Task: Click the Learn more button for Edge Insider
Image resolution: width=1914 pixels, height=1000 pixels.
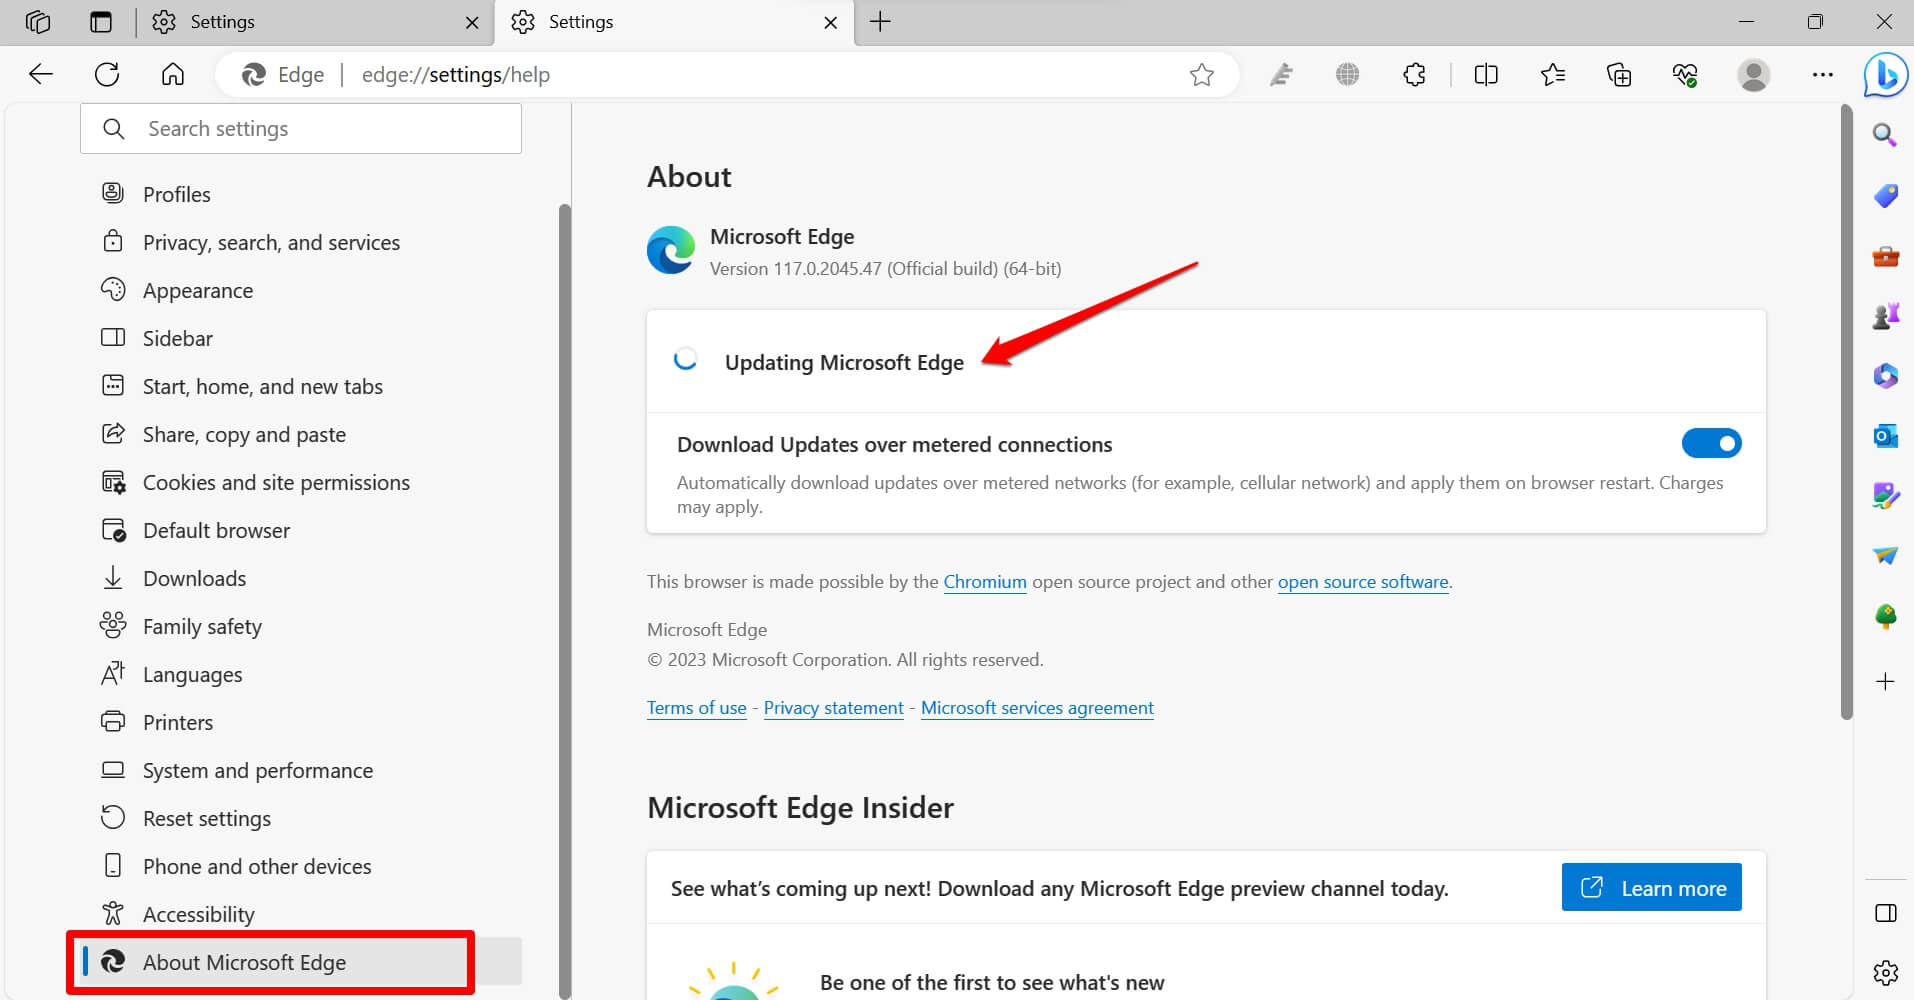Action: (1651, 887)
